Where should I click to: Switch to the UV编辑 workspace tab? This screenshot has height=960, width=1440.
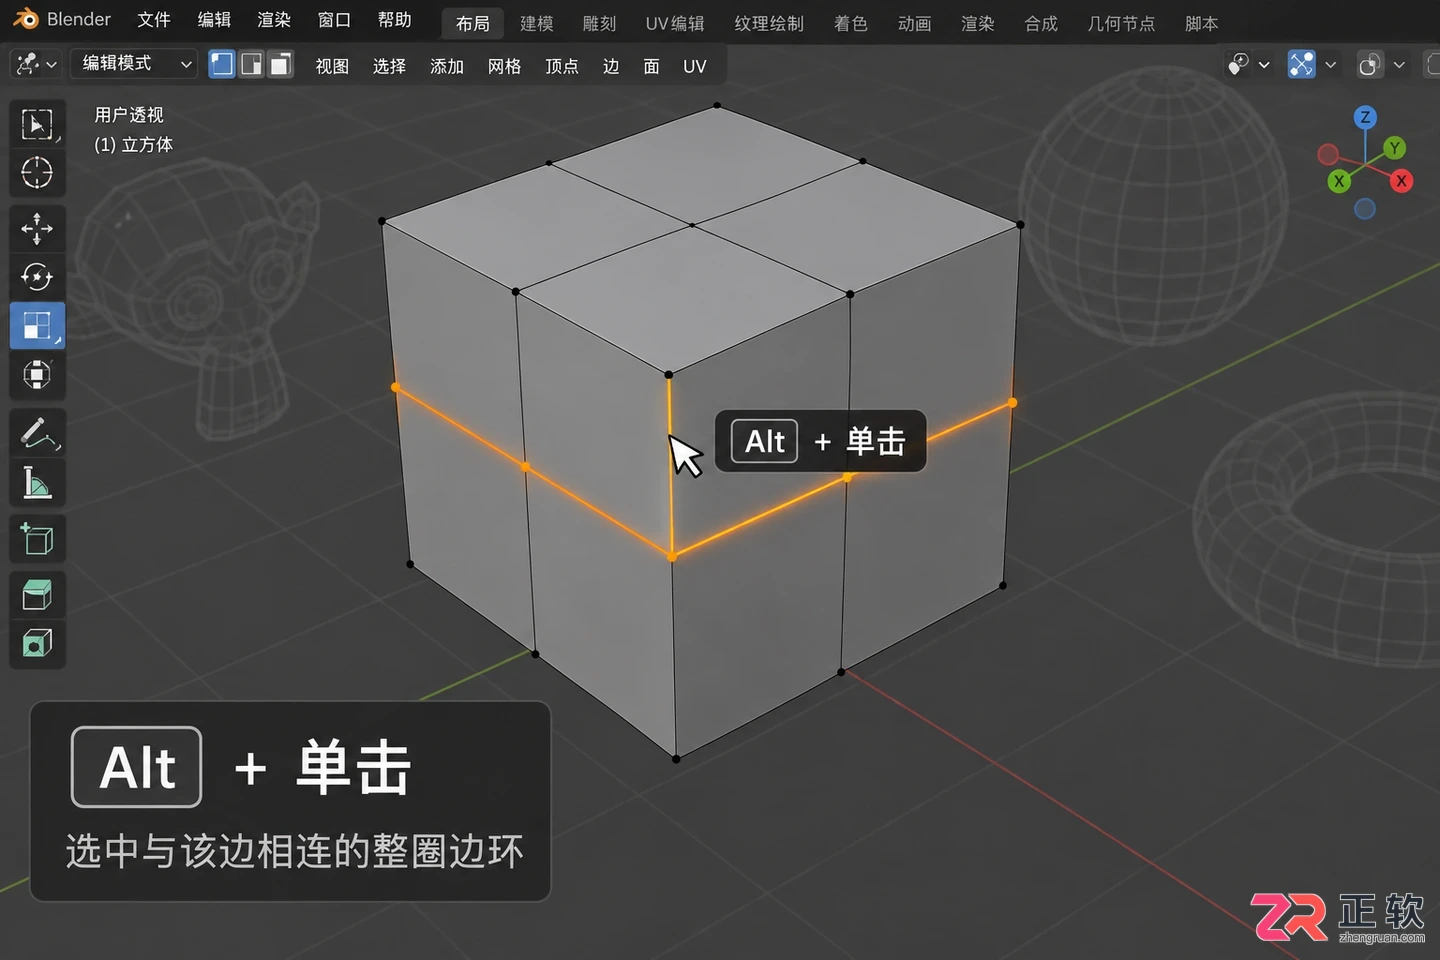(675, 23)
